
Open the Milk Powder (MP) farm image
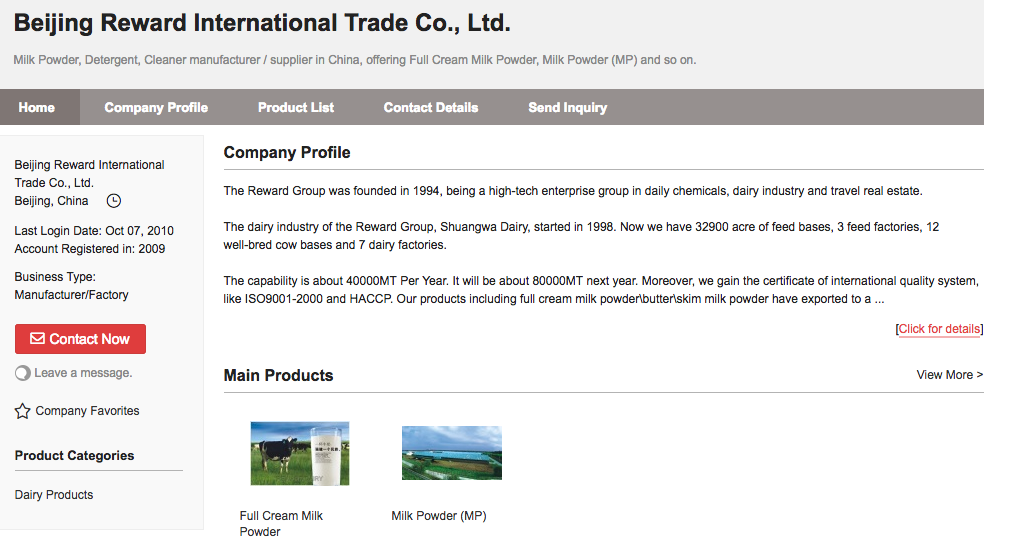pyautogui.click(x=451, y=453)
